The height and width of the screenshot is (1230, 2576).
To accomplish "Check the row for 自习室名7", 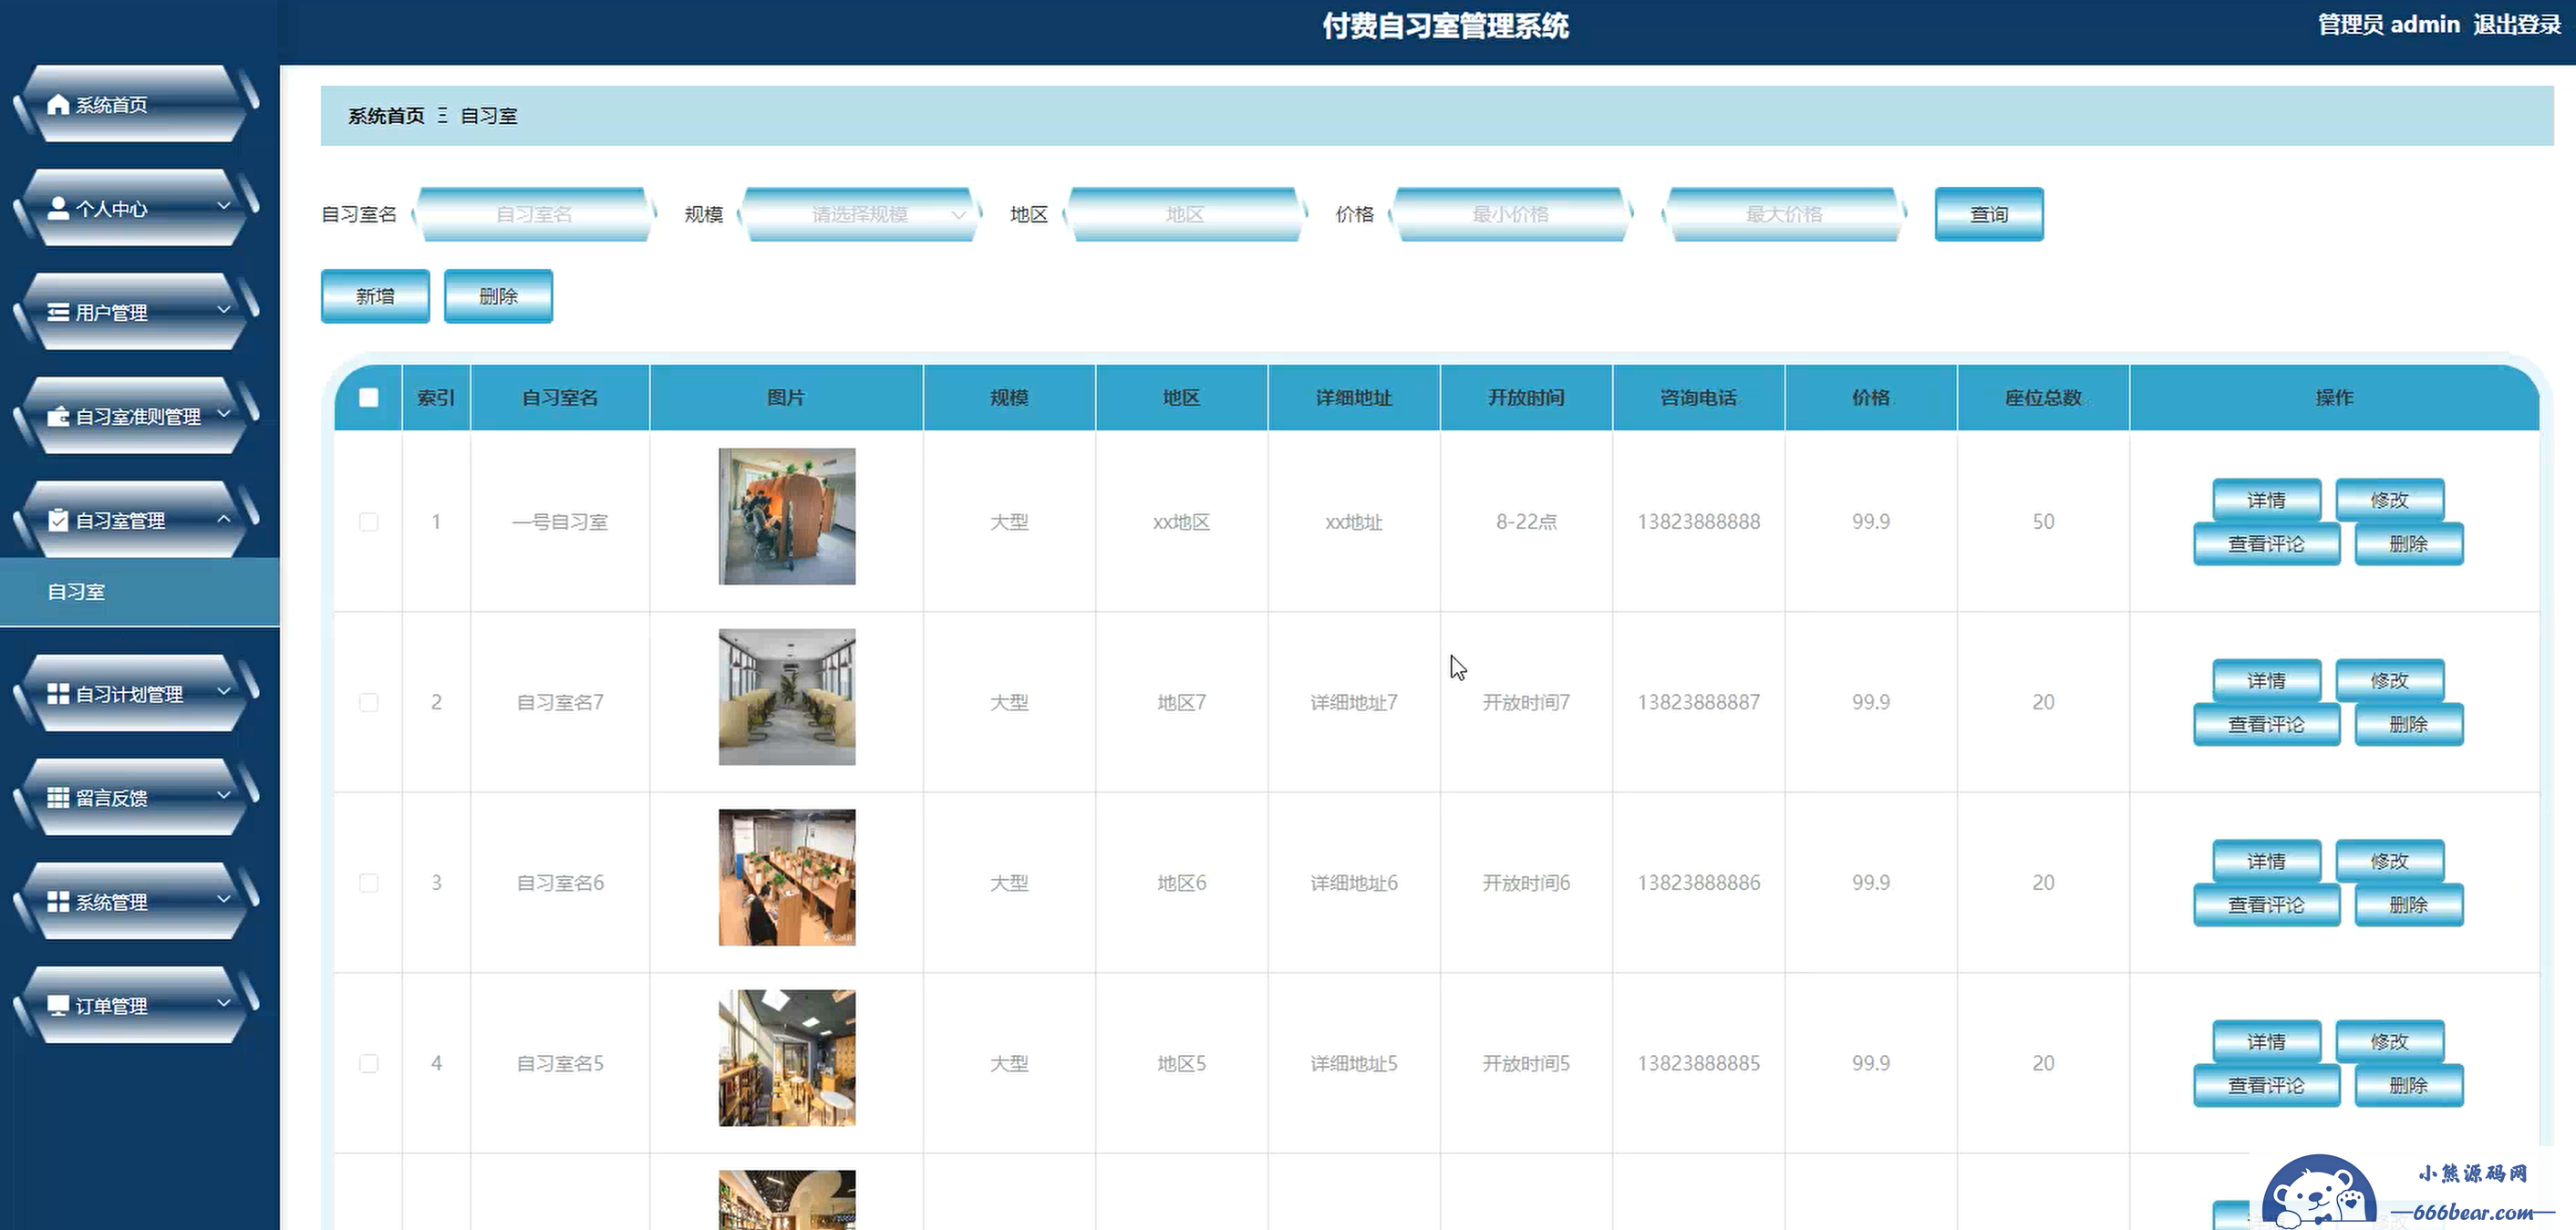I will [369, 702].
